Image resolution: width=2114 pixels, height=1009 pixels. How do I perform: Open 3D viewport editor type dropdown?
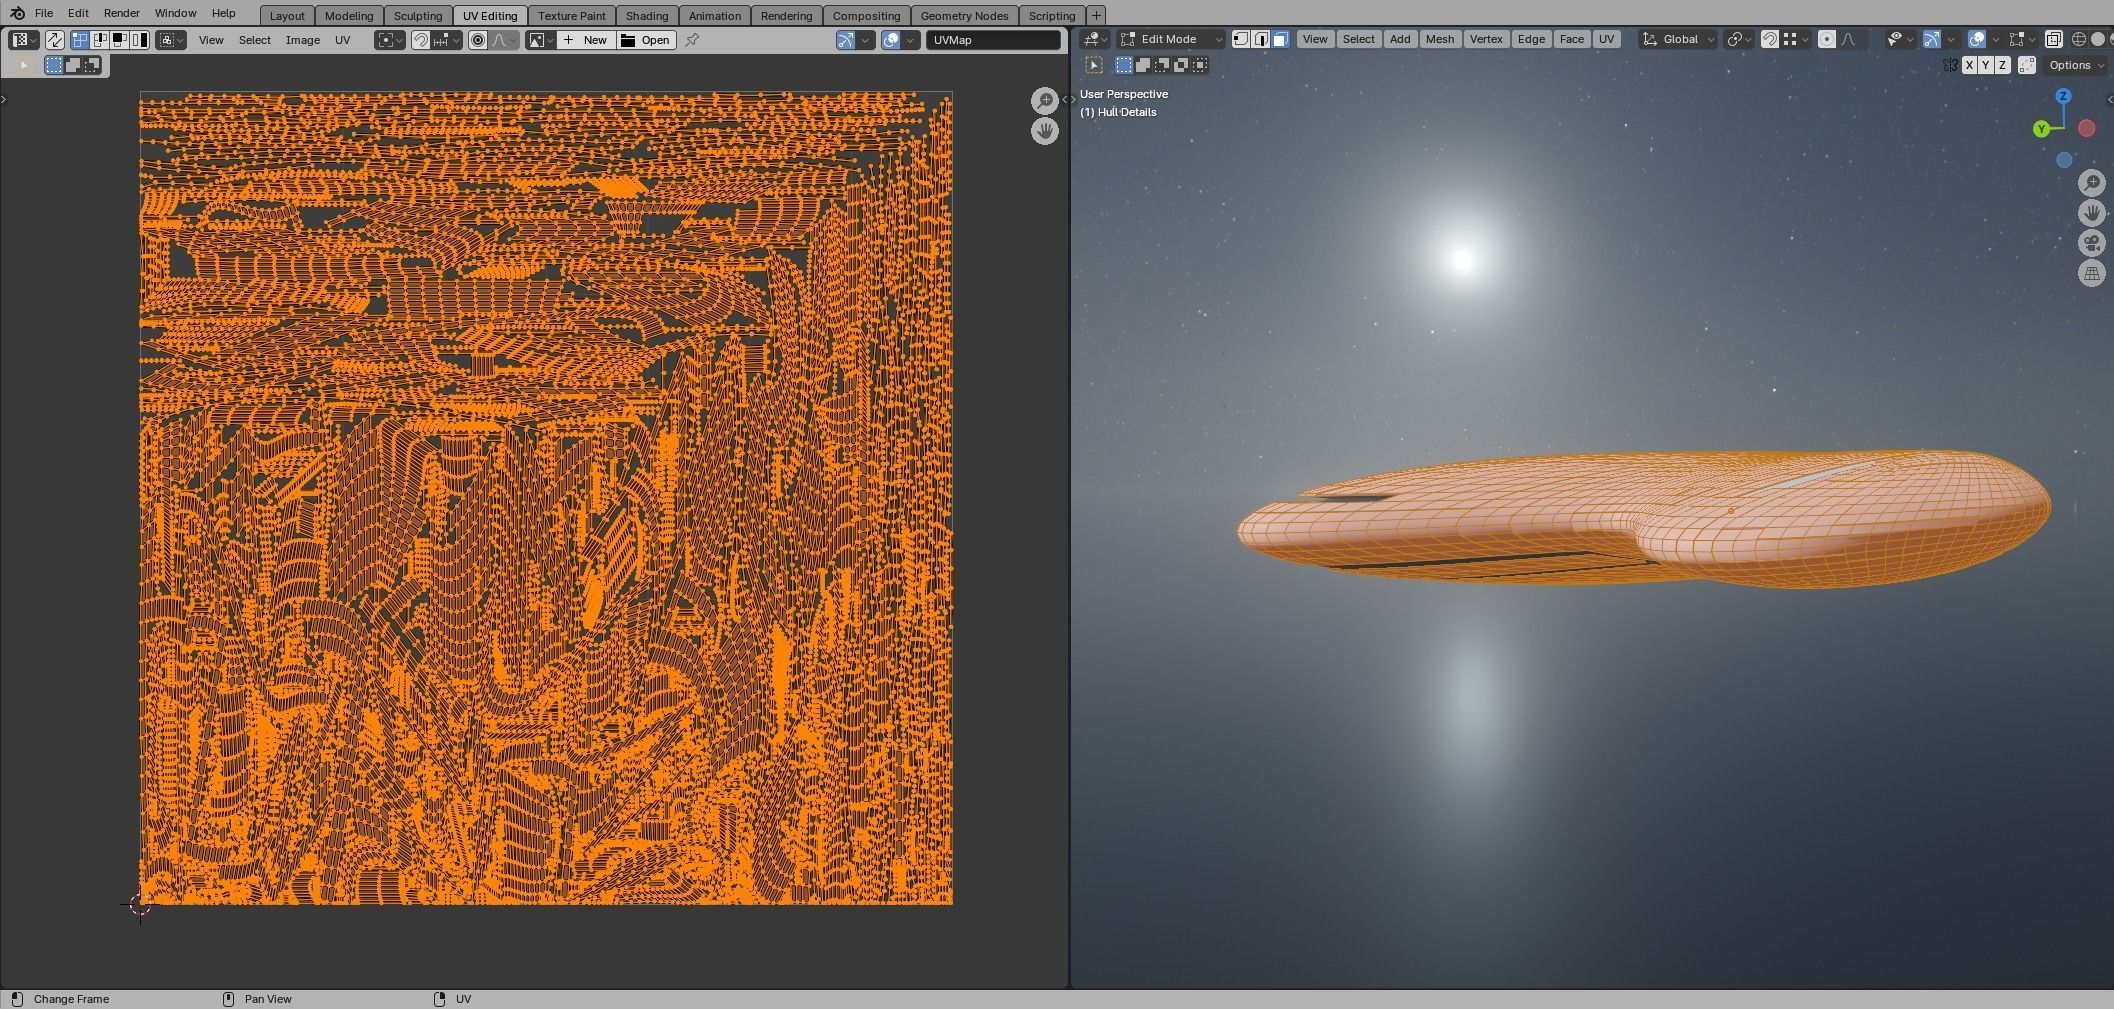pyautogui.click(x=1096, y=39)
